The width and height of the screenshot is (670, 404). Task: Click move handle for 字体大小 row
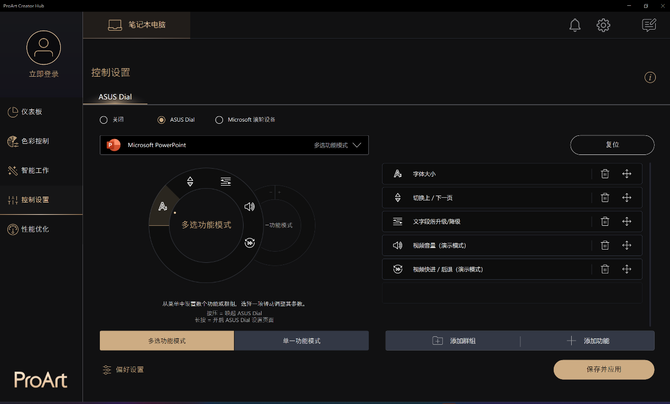point(626,174)
